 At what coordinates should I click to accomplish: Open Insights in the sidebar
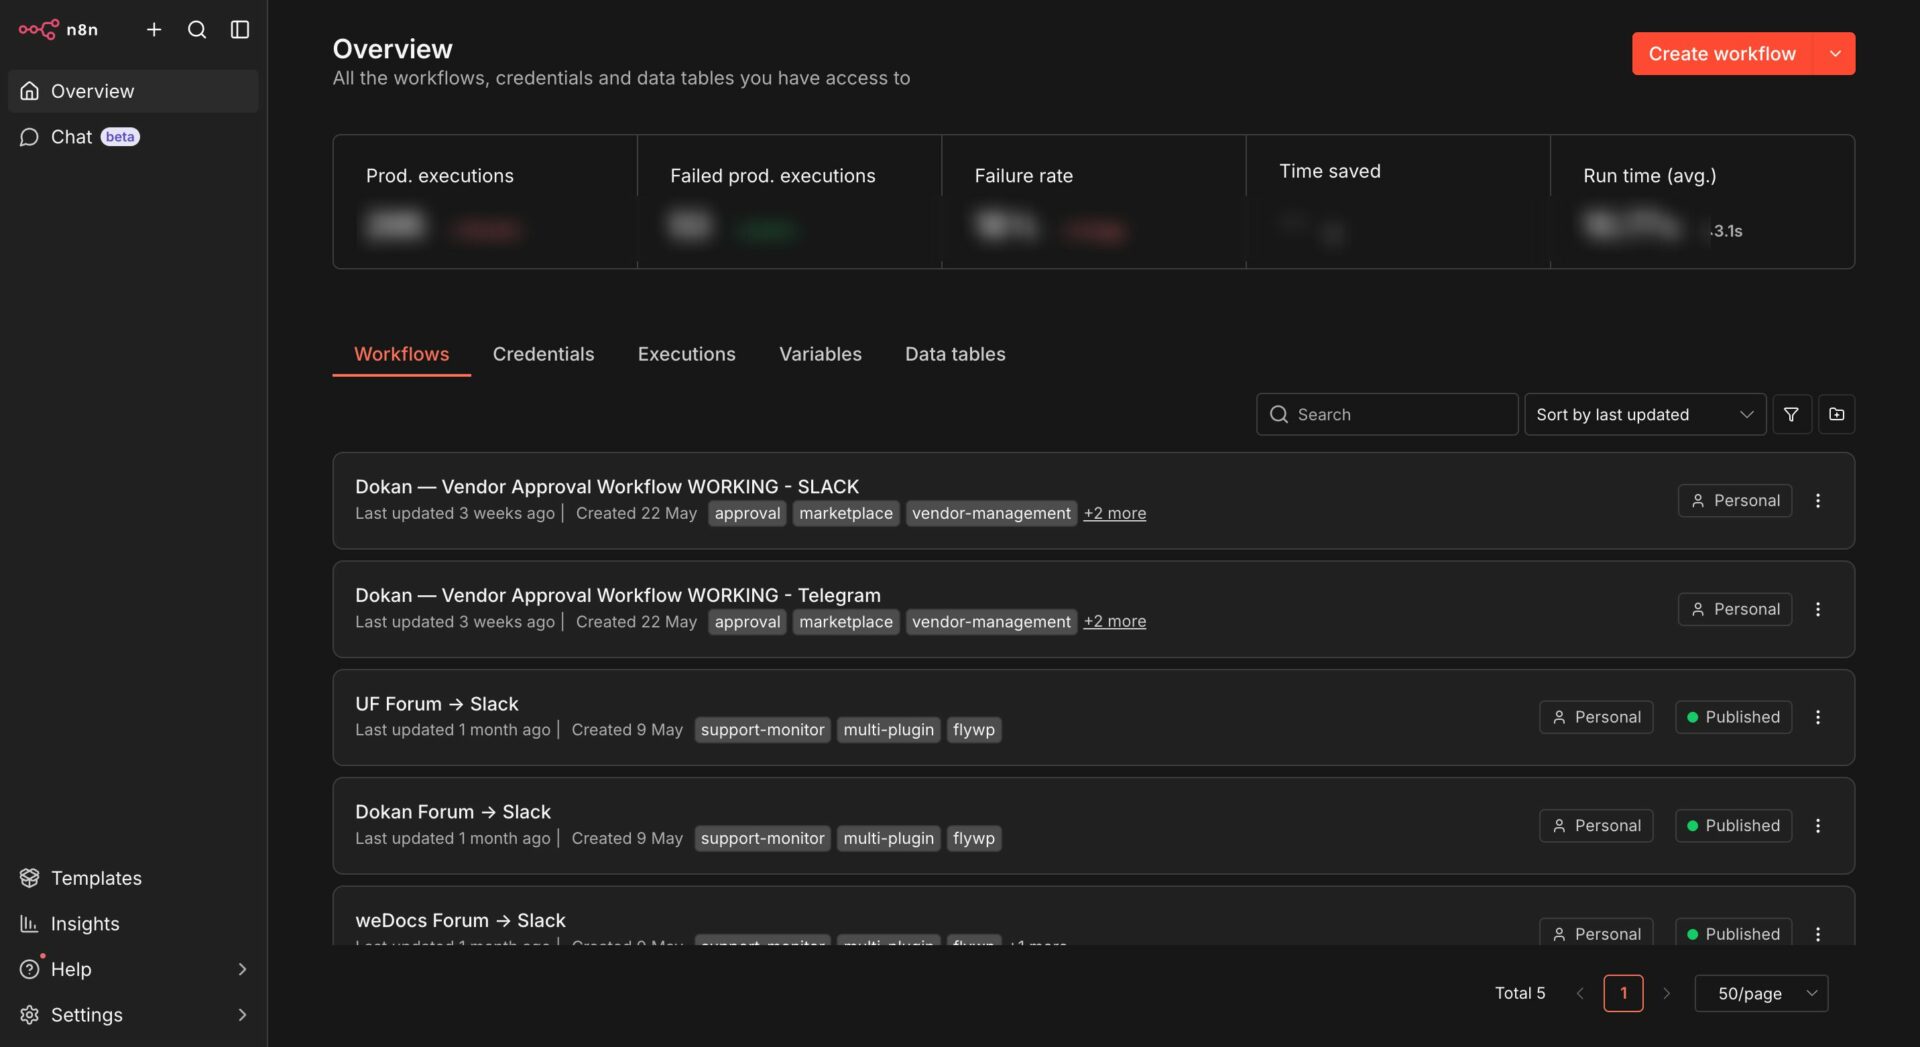pyautogui.click(x=133, y=924)
